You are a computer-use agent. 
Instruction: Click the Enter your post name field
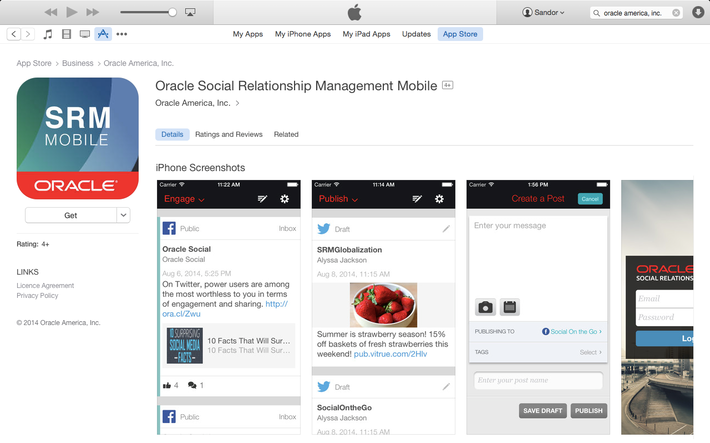point(538,380)
